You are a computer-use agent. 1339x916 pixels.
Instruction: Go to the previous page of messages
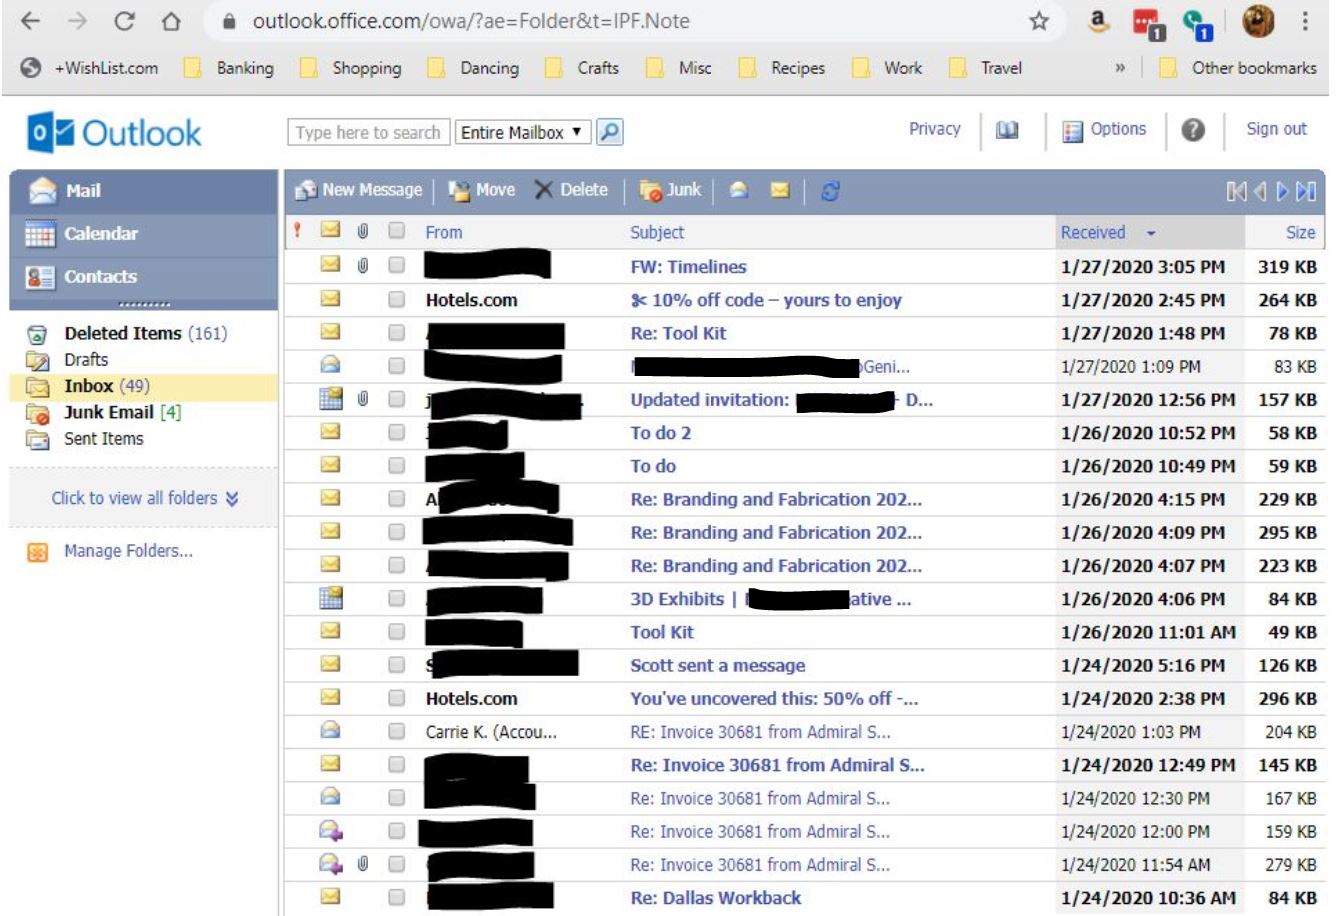click(x=1260, y=191)
